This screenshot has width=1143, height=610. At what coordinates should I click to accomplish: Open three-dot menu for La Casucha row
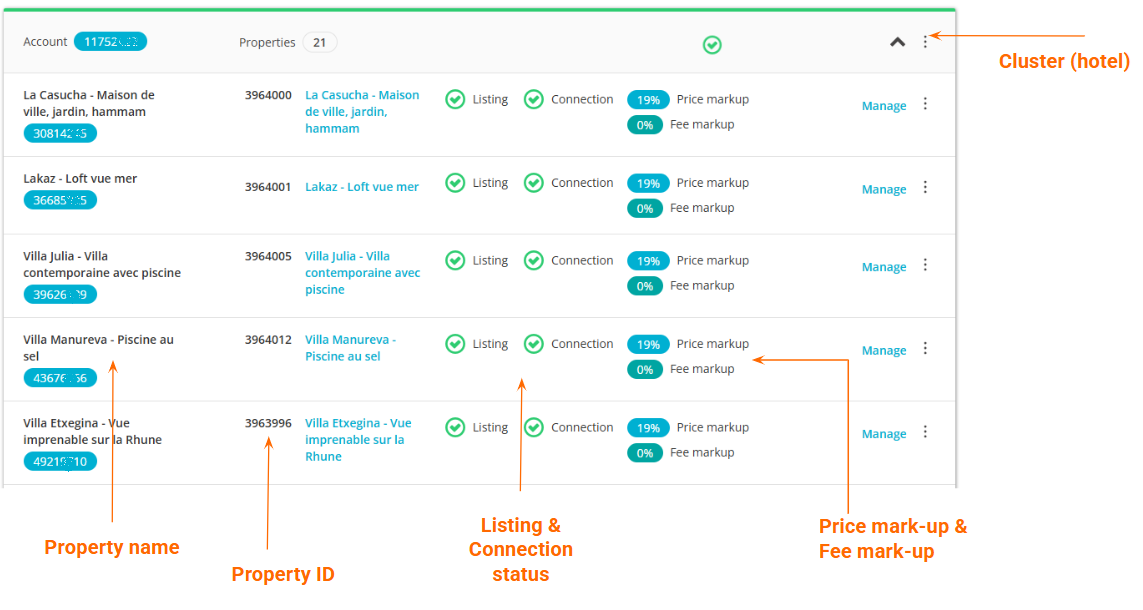(925, 104)
